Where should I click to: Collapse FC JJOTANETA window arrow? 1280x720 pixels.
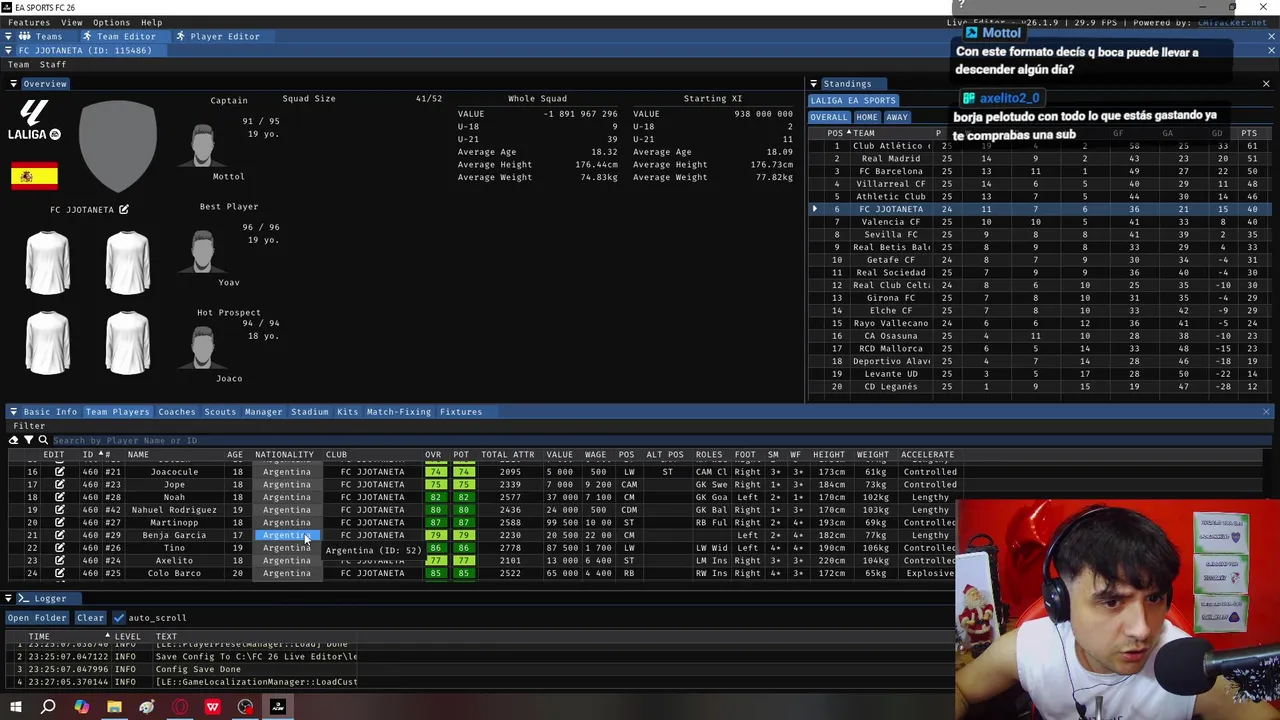tap(8, 50)
